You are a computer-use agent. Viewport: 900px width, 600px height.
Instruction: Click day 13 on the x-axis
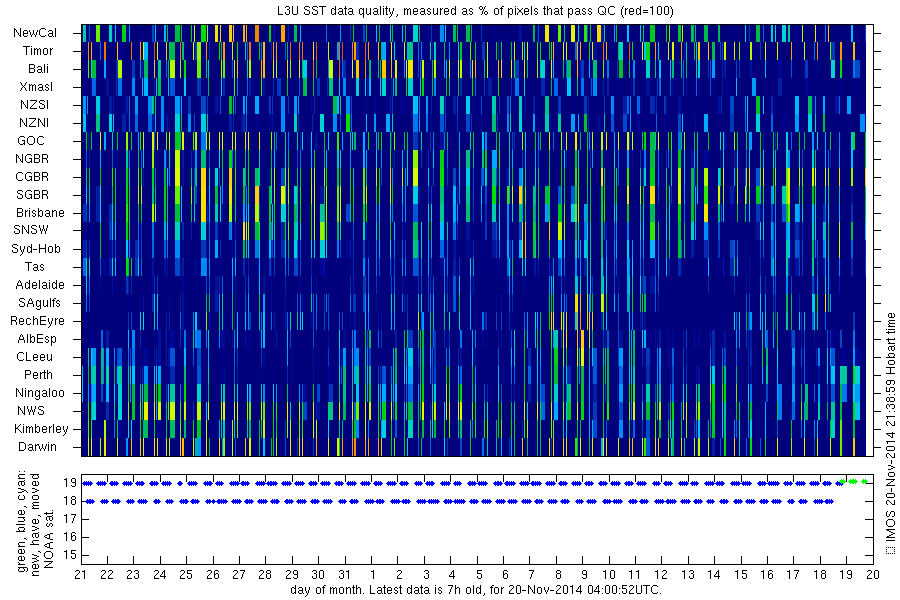[688, 575]
